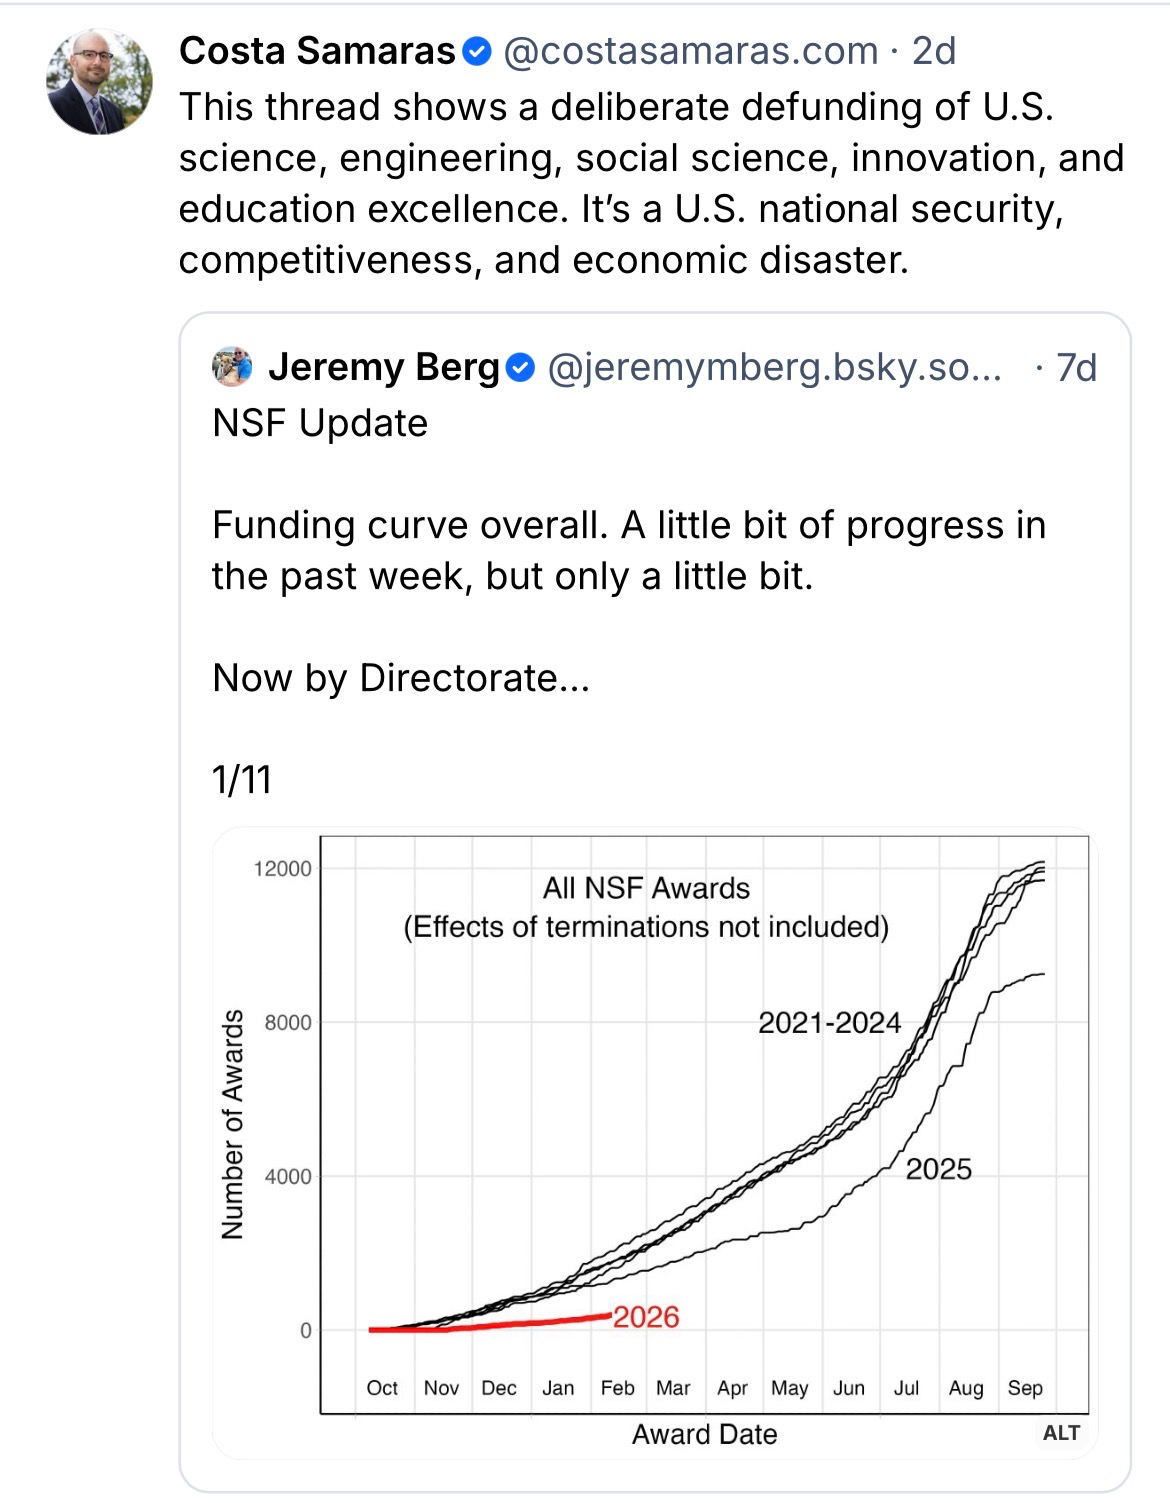Open the Jeremy Berg display name
Screen dimensions: 1170x1503
coord(384,368)
